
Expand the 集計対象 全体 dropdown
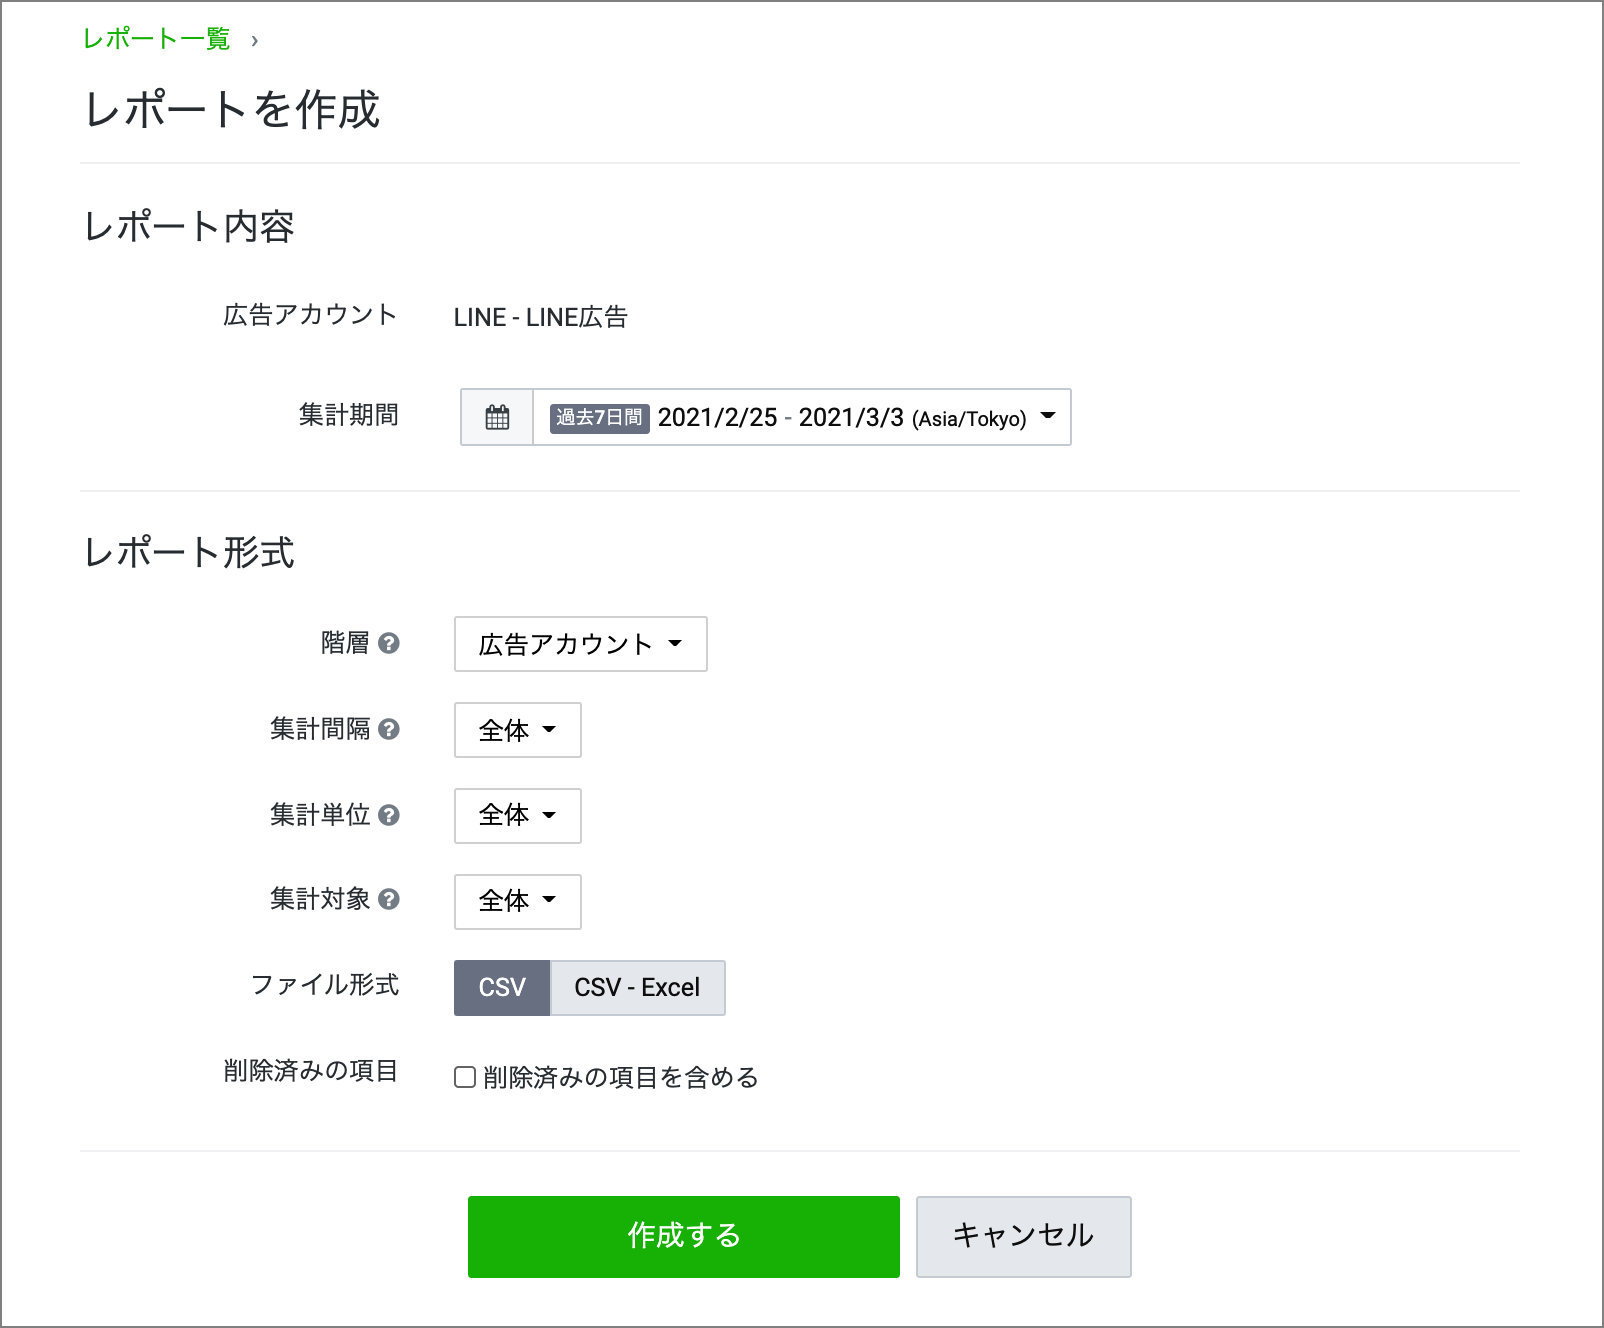pos(517,901)
